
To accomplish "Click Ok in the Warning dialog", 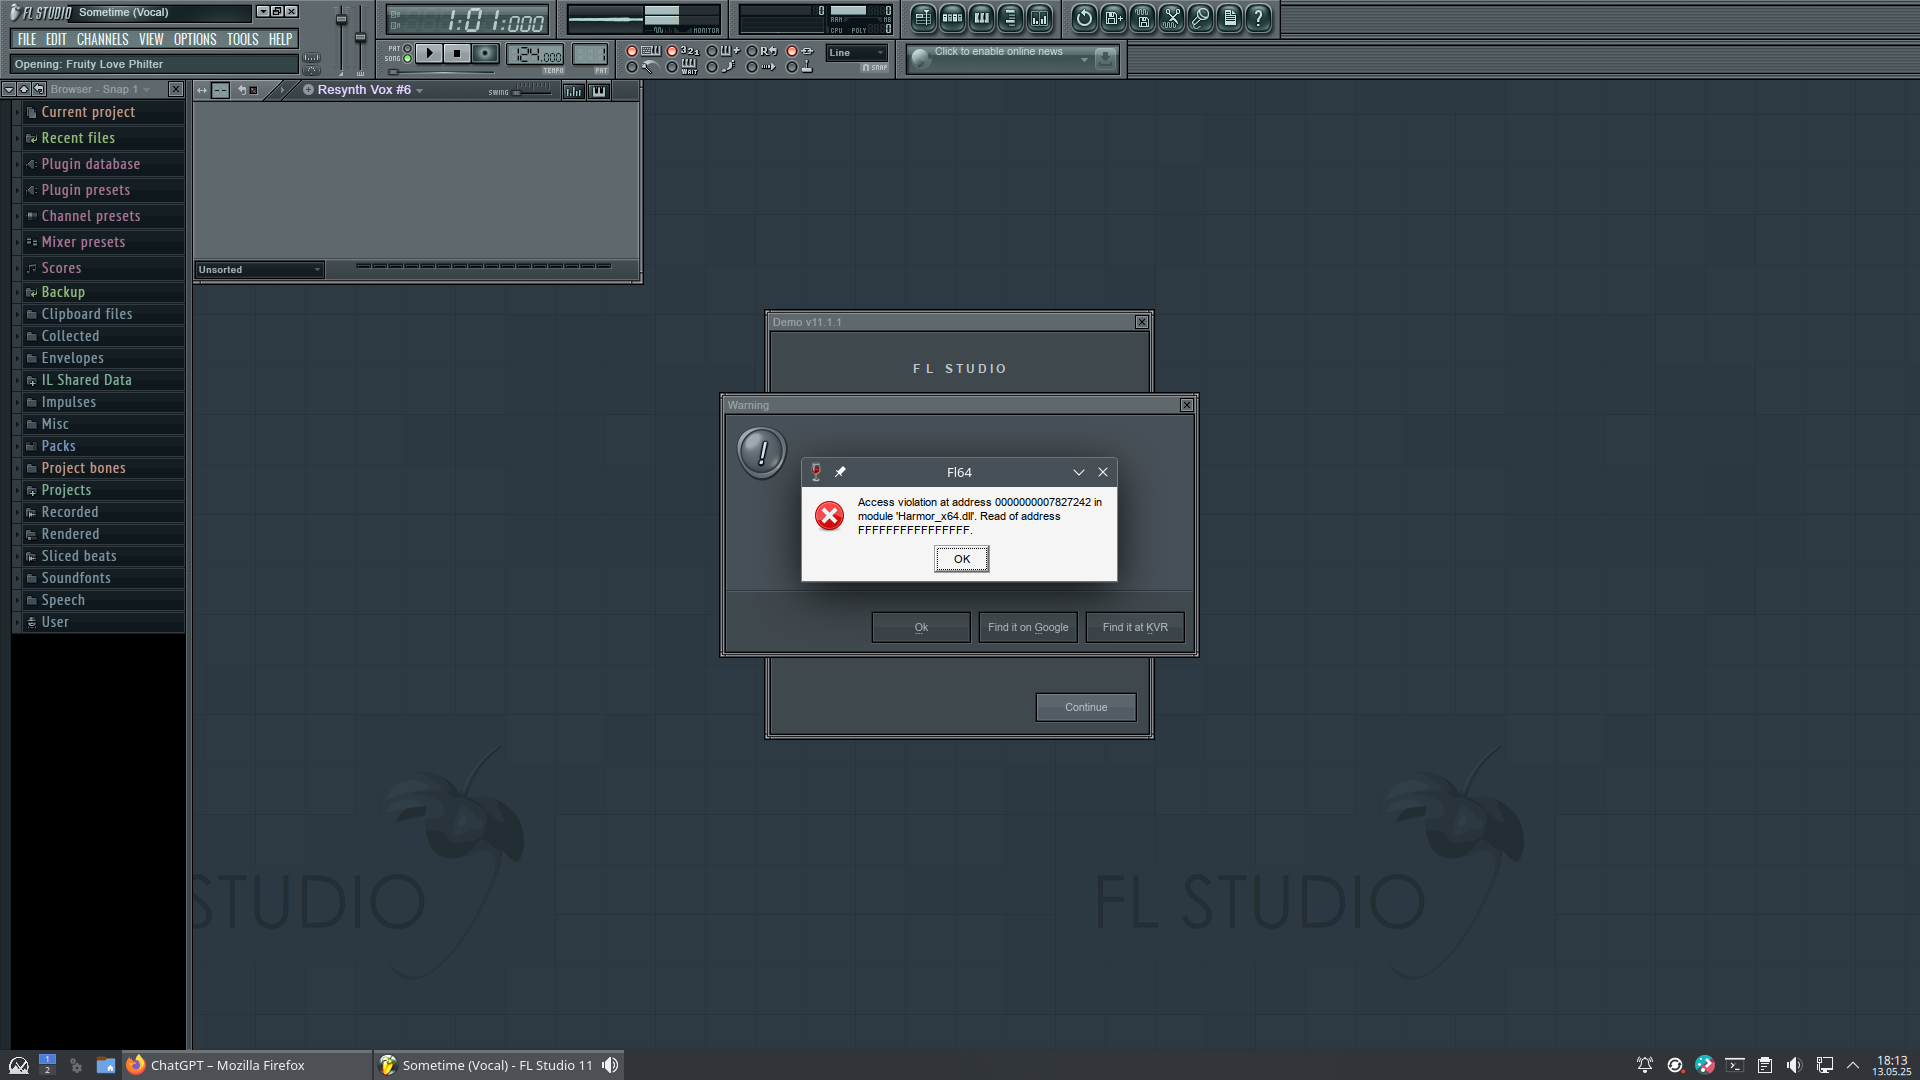I will 921,627.
